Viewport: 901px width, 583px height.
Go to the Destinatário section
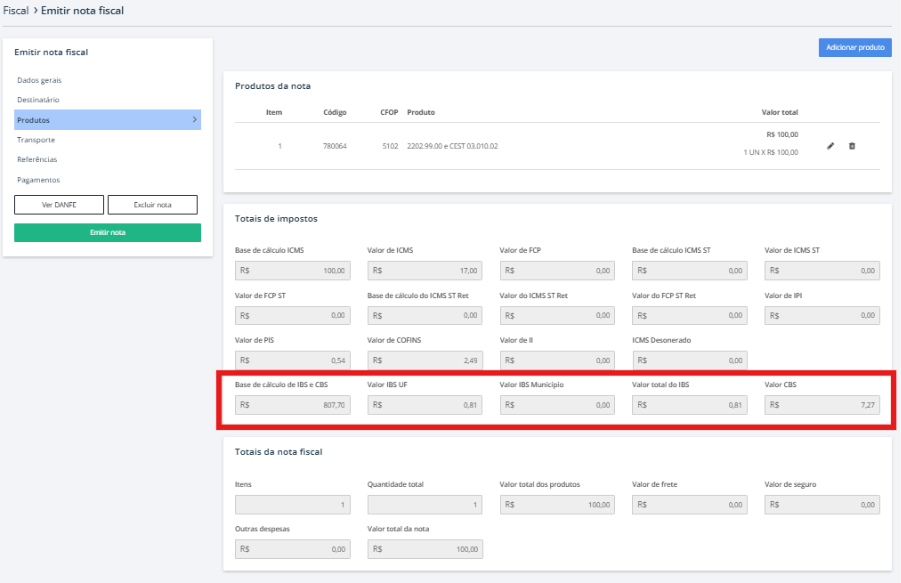coord(38,100)
